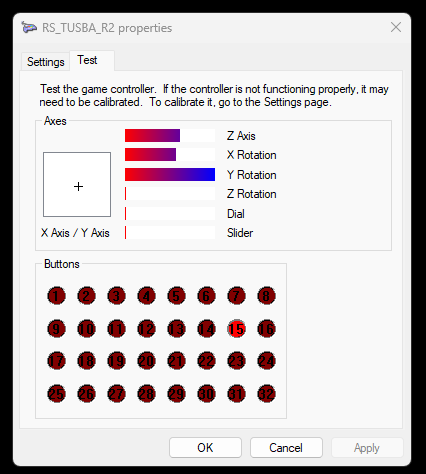Click the Y Rotation progress bar

click(x=170, y=174)
